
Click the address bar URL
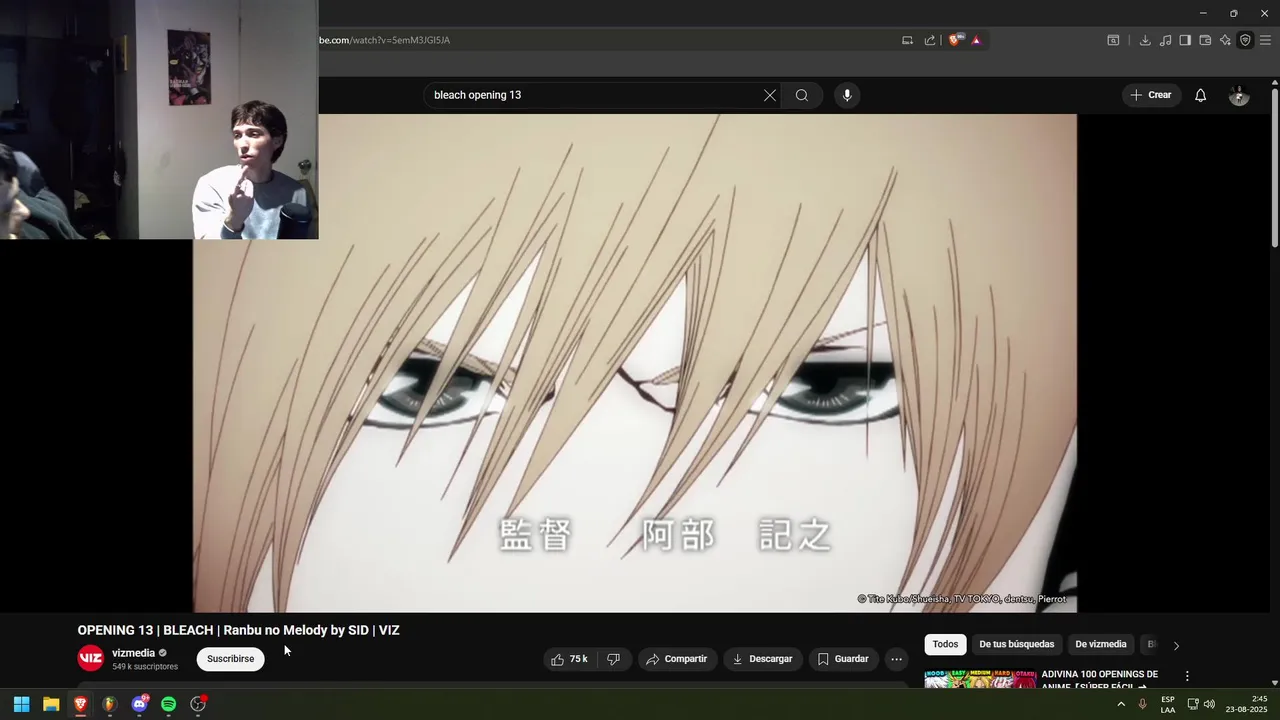click(384, 40)
